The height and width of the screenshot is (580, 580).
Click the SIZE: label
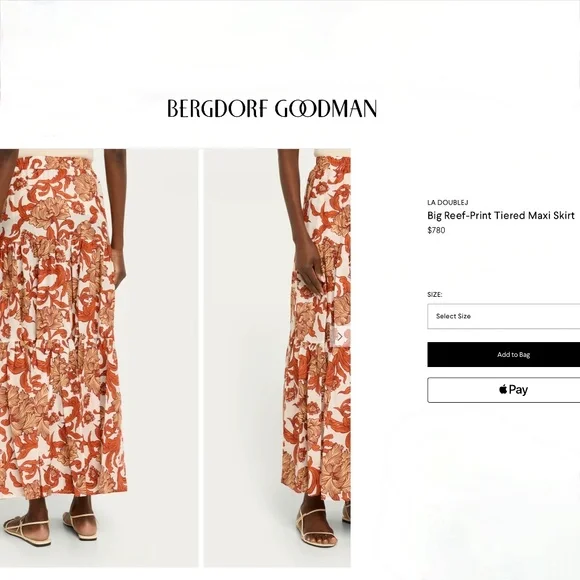435,294
